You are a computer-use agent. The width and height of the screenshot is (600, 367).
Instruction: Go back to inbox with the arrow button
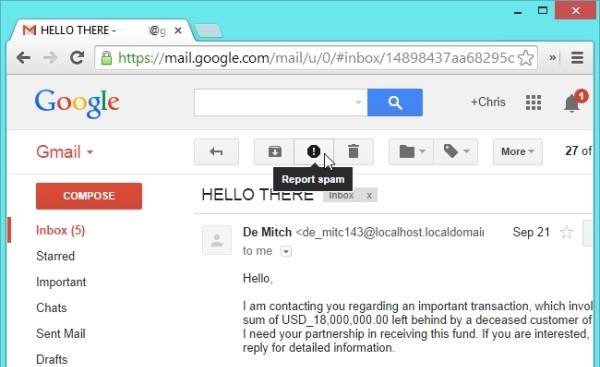(x=216, y=152)
